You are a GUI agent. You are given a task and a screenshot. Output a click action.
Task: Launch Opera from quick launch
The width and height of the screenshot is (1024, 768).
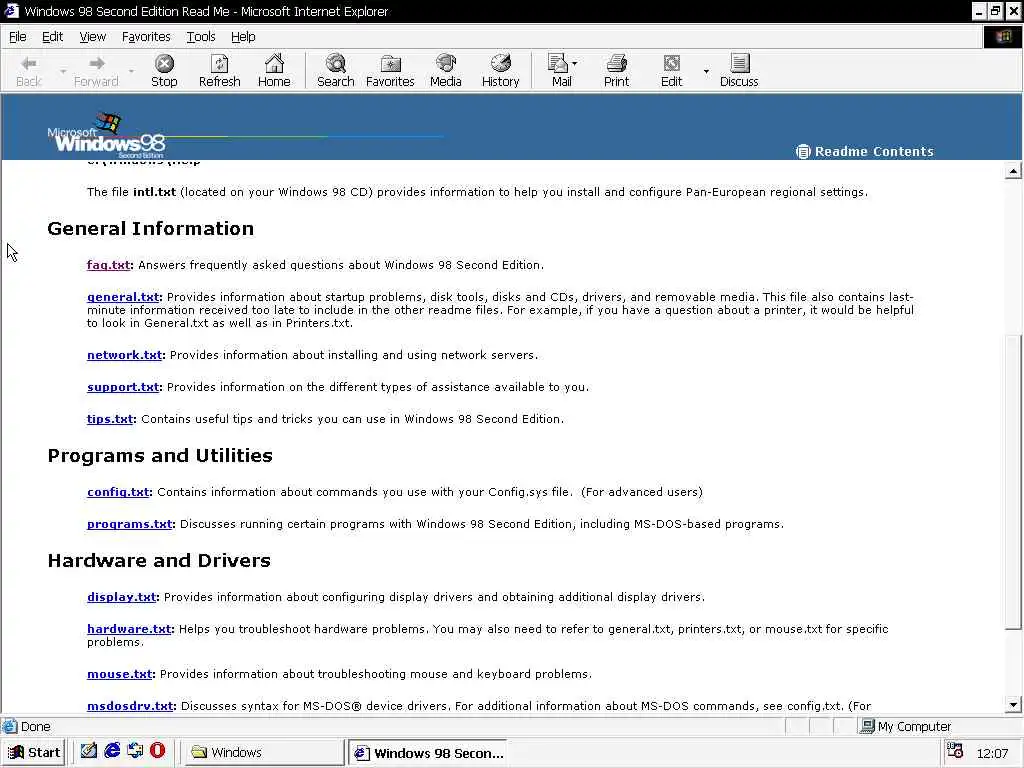157,751
